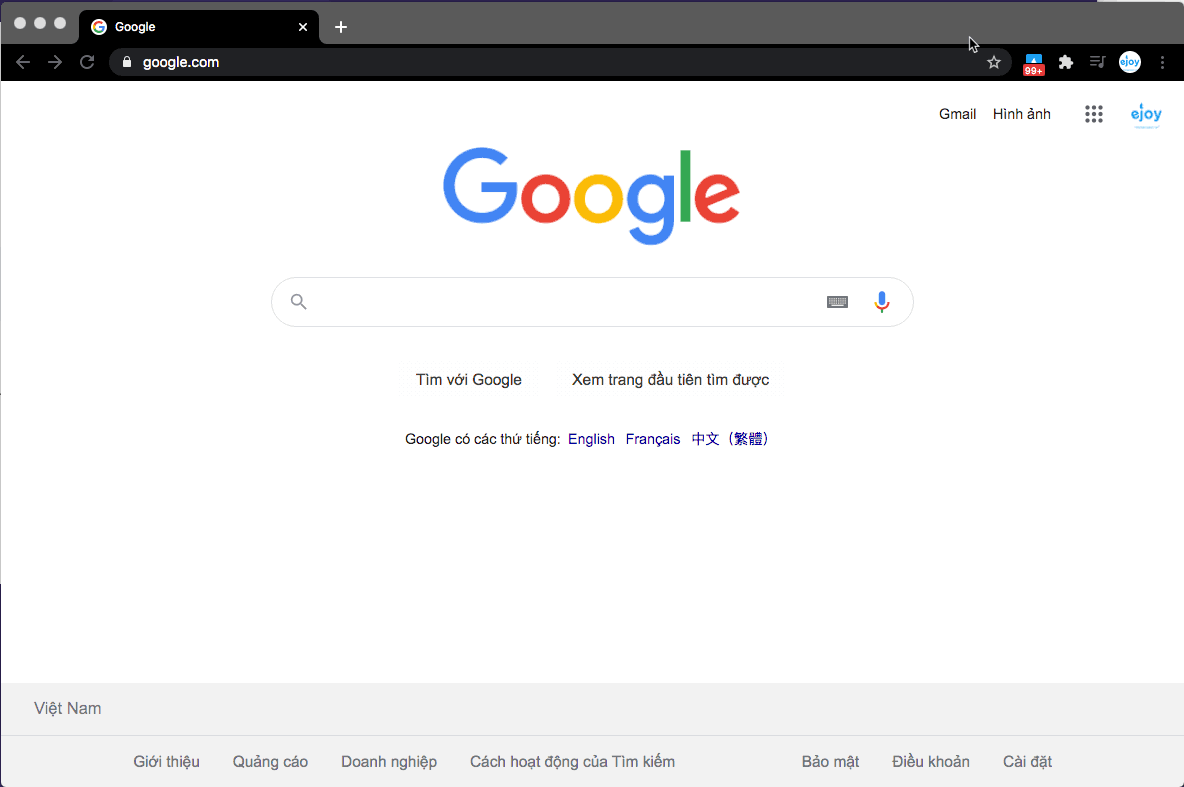The width and height of the screenshot is (1184, 787).
Task: Click the eJoy profile avatar in toolbar
Action: [1130, 62]
